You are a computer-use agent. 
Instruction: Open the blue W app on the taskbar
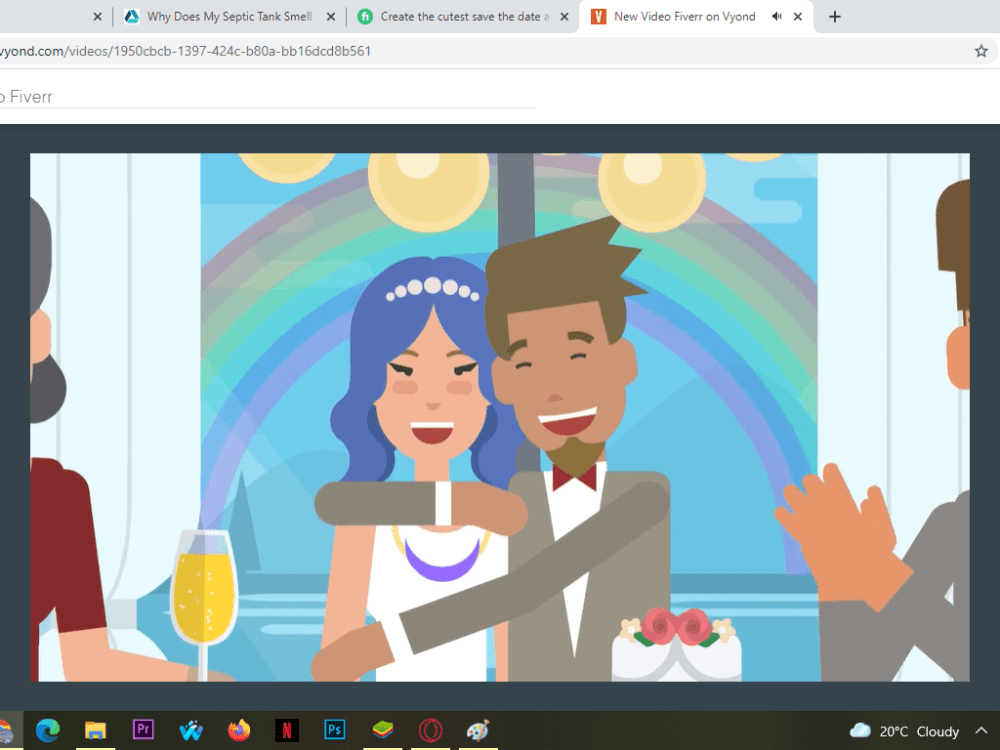(191, 730)
